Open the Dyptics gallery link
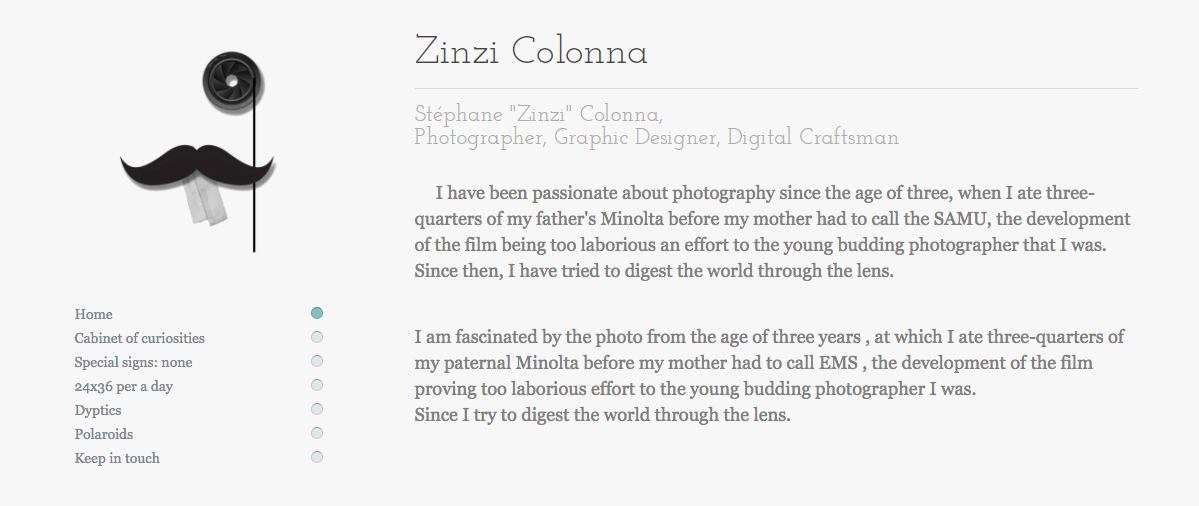The image size is (1199, 506). [98, 410]
